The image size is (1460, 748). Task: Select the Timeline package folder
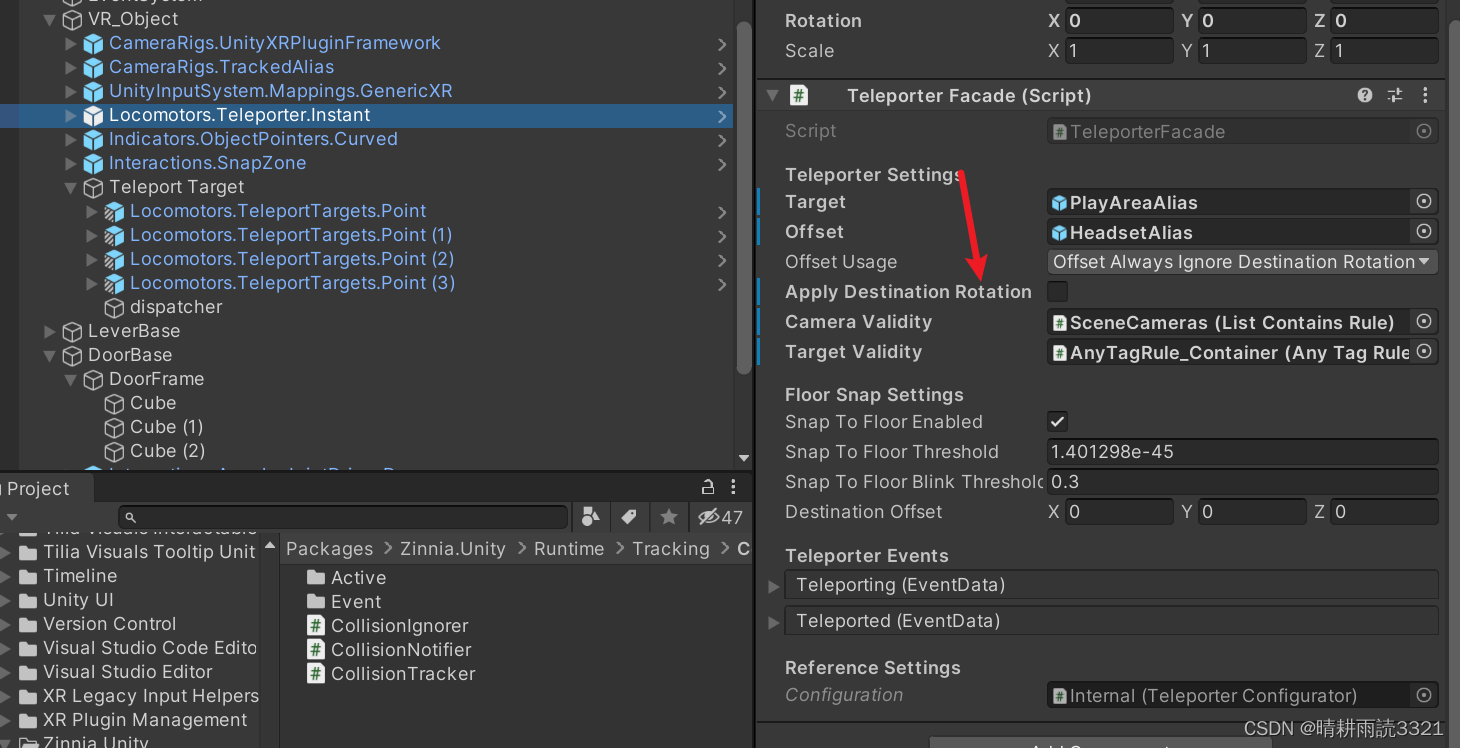tap(80, 576)
